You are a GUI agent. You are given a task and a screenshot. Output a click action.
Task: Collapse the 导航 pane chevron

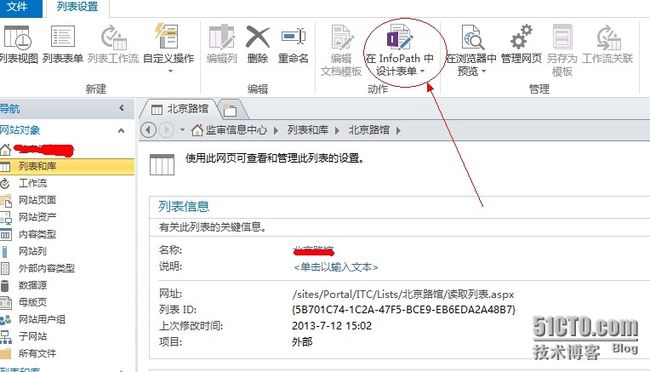click(121, 108)
